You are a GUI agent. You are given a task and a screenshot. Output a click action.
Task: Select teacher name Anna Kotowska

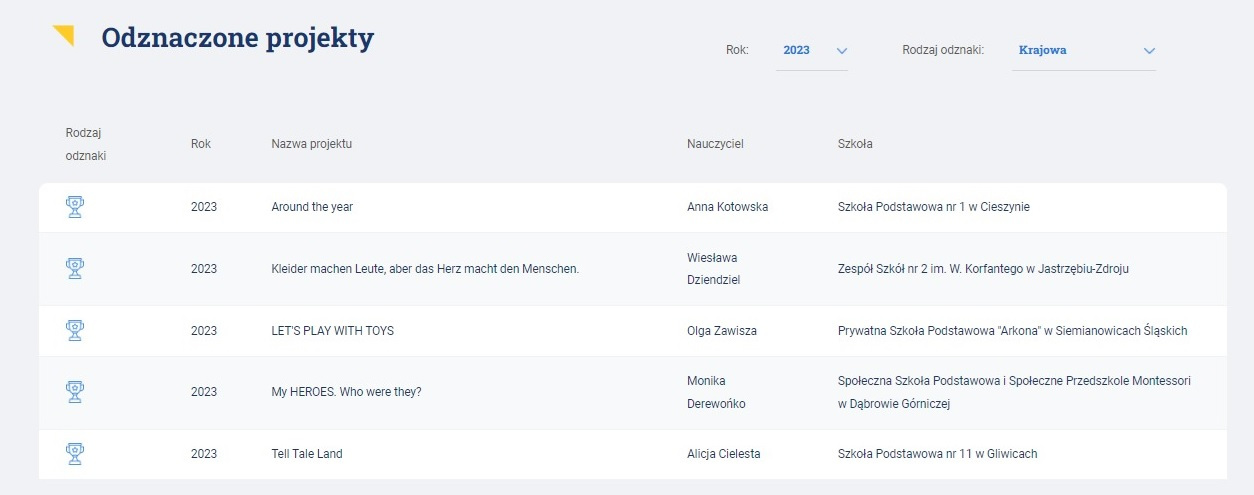728,207
